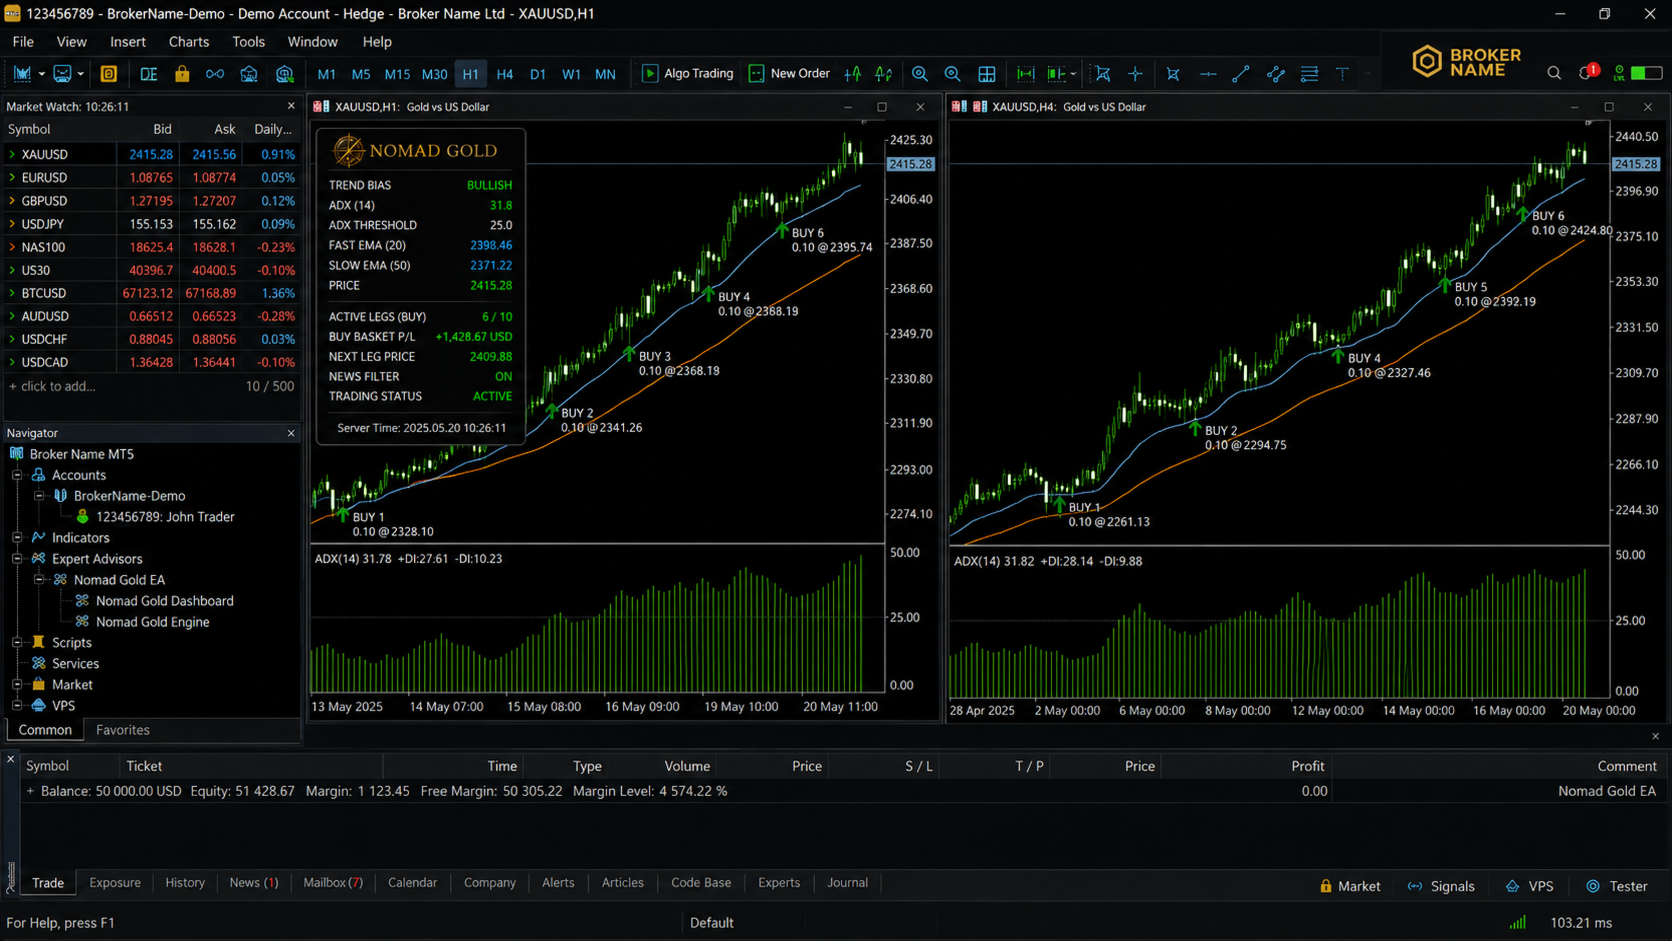Screen dimensions: 1672x941
Task: Switch chart timeframe to H4
Action: coord(504,74)
